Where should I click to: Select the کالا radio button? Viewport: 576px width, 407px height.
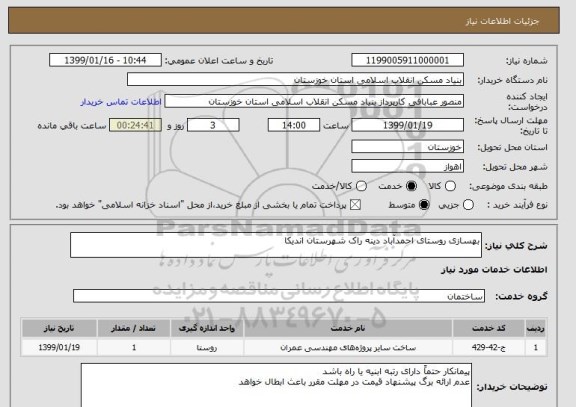click(x=450, y=186)
